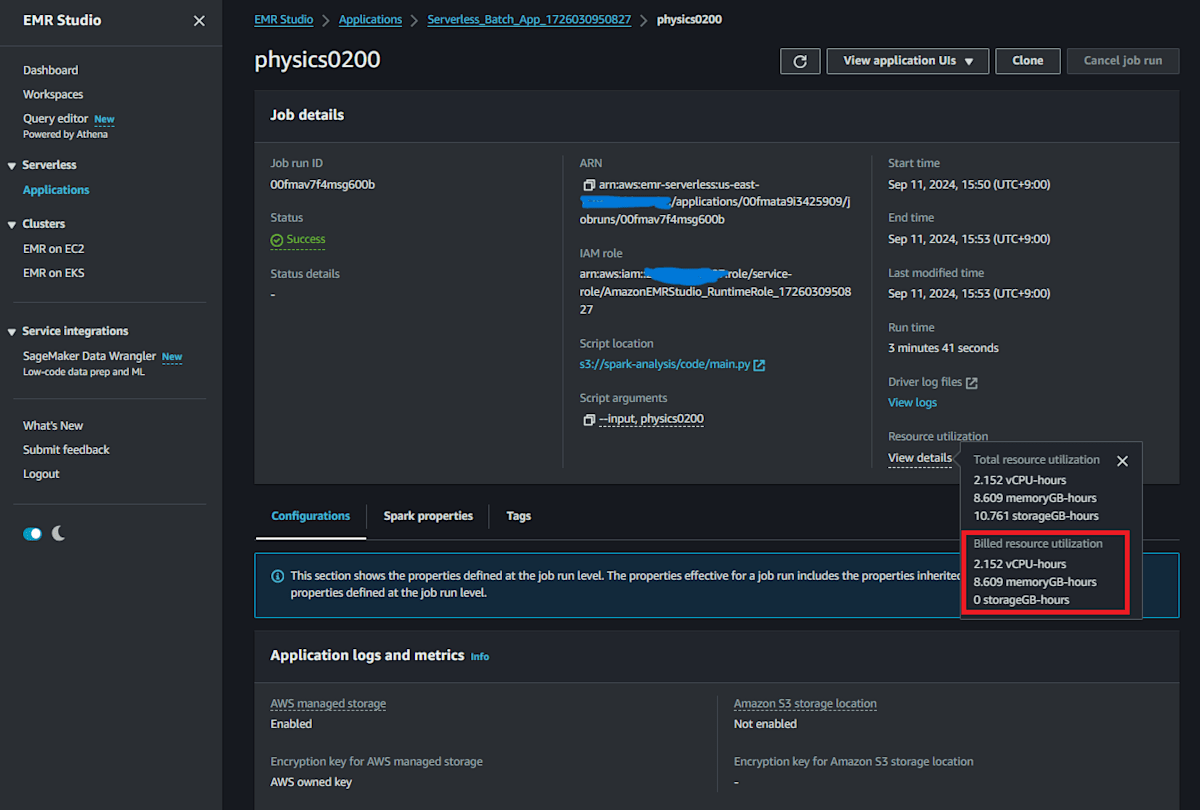1200x810 pixels.
Task: Click Submit feedback link
Action: [x=67, y=450]
